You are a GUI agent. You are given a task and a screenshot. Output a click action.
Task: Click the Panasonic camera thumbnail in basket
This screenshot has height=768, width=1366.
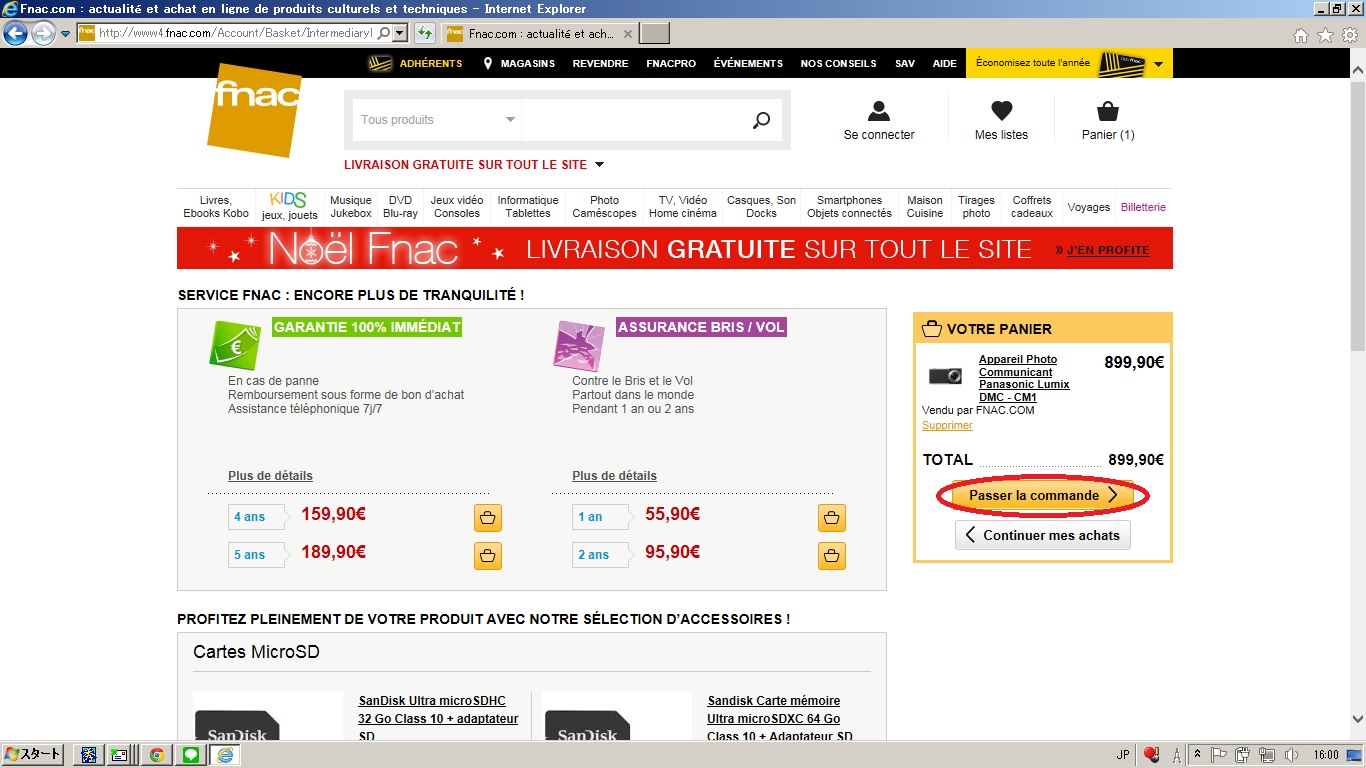945,376
